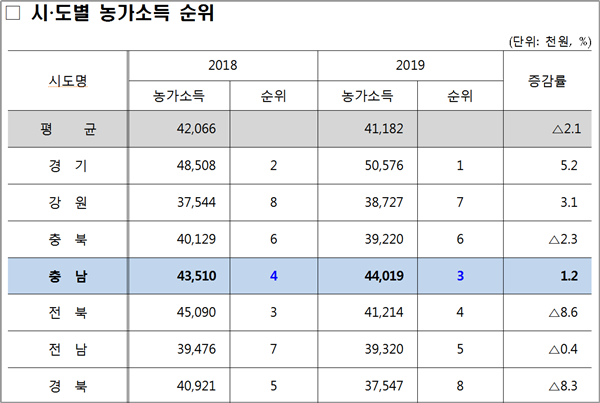Click the average change rate △2.1
The height and width of the screenshot is (403, 600).
tap(567, 129)
